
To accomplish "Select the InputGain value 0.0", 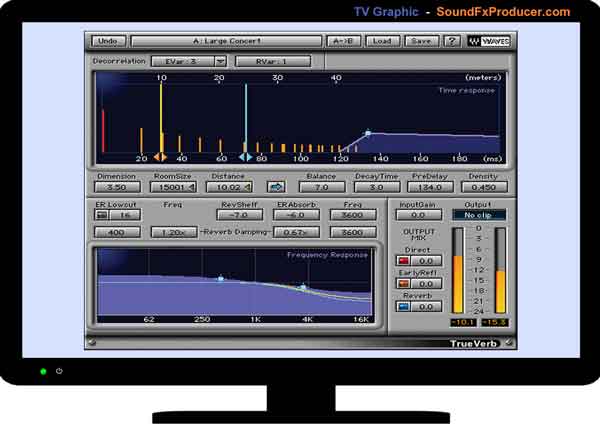I will click(419, 215).
